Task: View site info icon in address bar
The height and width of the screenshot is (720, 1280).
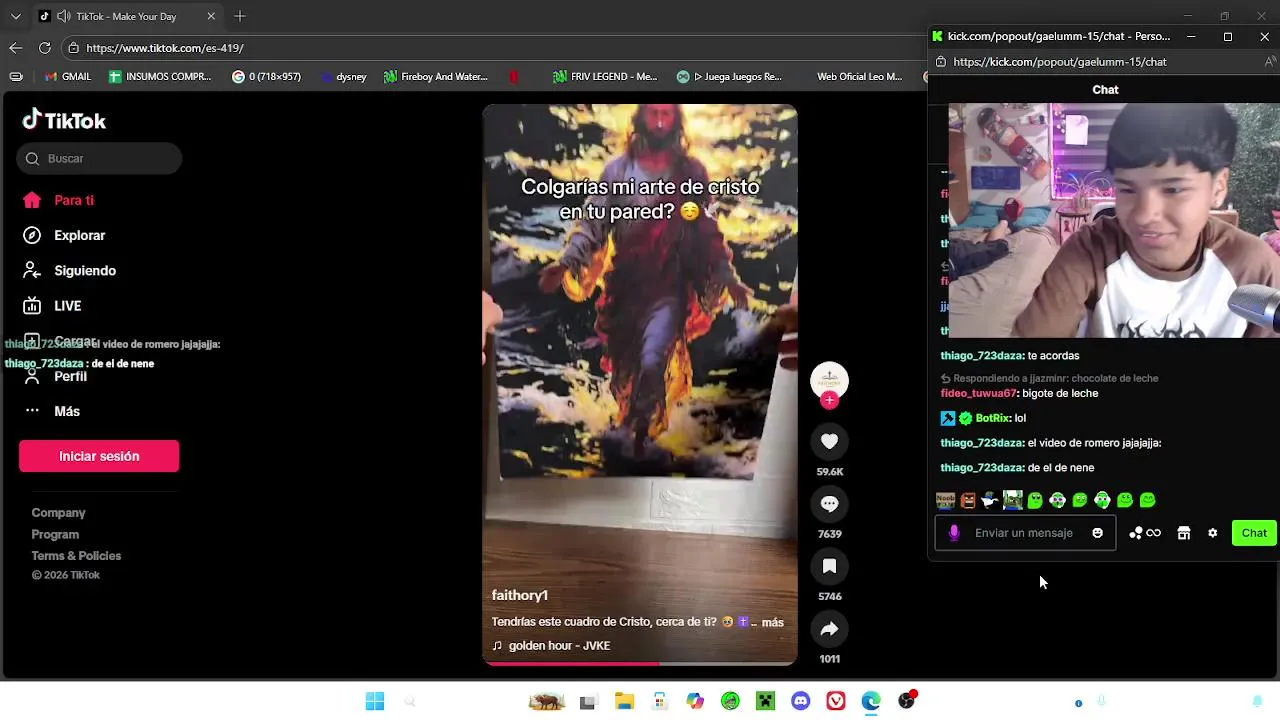Action: click(x=73, y=48)
